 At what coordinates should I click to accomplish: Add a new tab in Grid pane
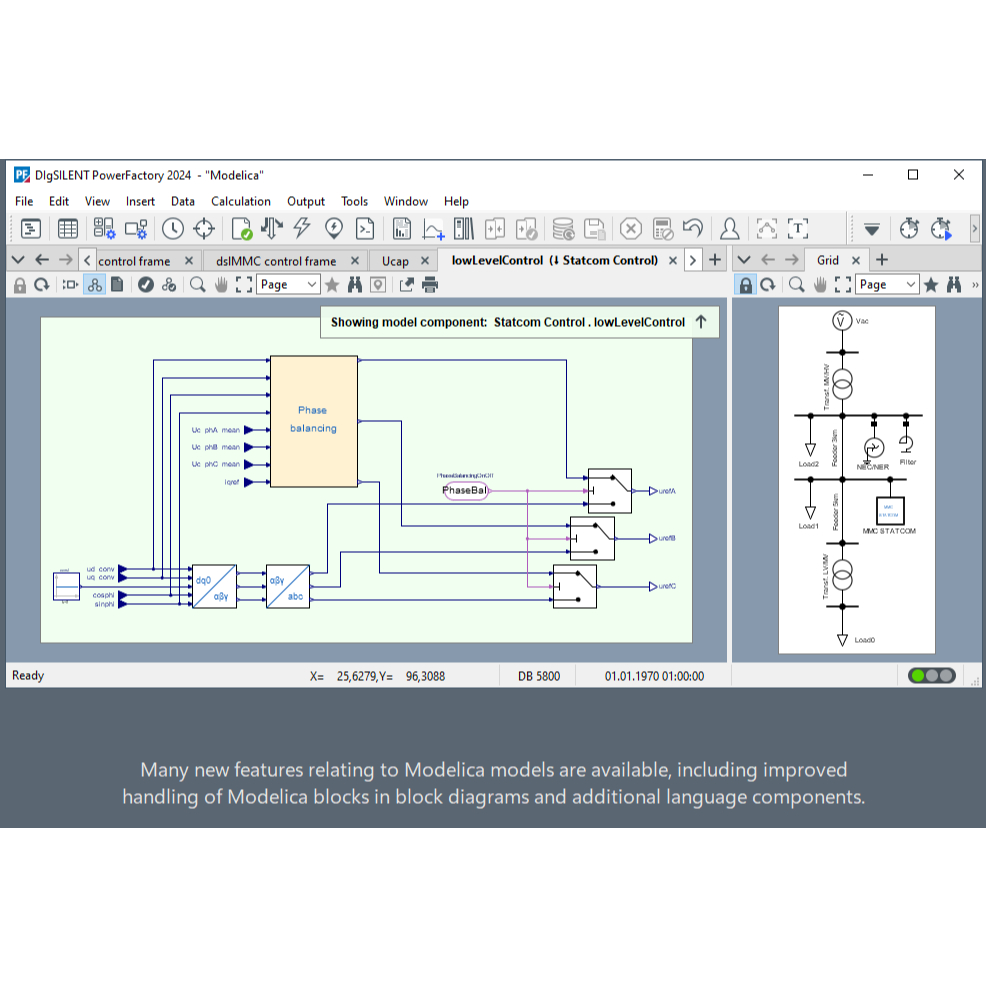click(882, 260)
